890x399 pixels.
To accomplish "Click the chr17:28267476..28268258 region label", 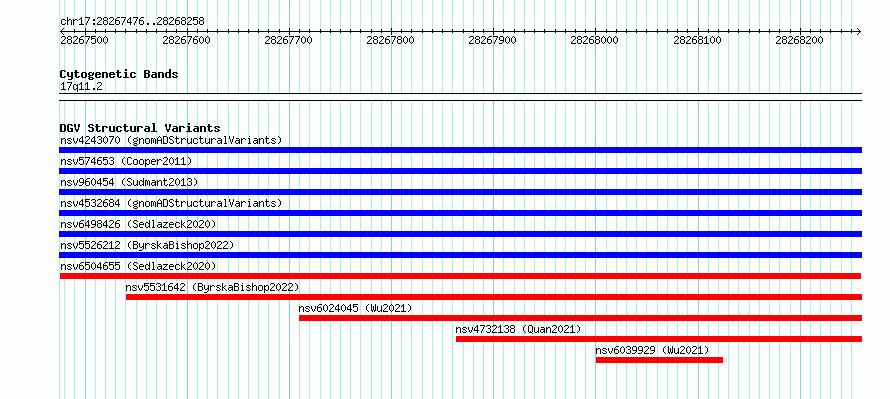I will point(132,22).
